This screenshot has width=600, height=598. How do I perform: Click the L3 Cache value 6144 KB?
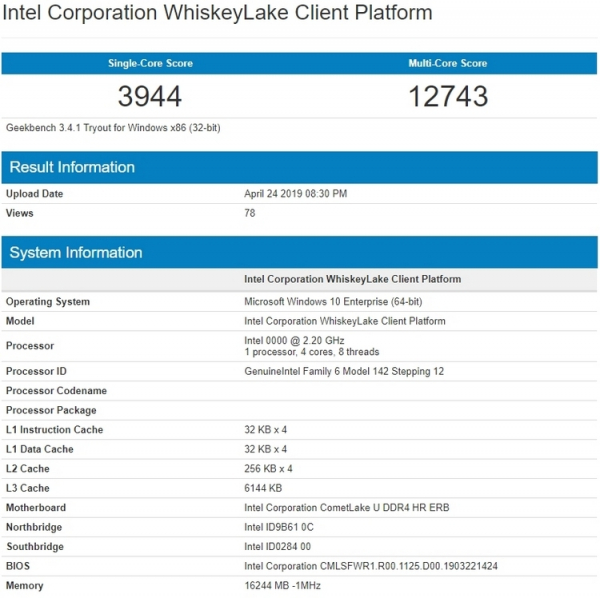(x=265, y=488)
